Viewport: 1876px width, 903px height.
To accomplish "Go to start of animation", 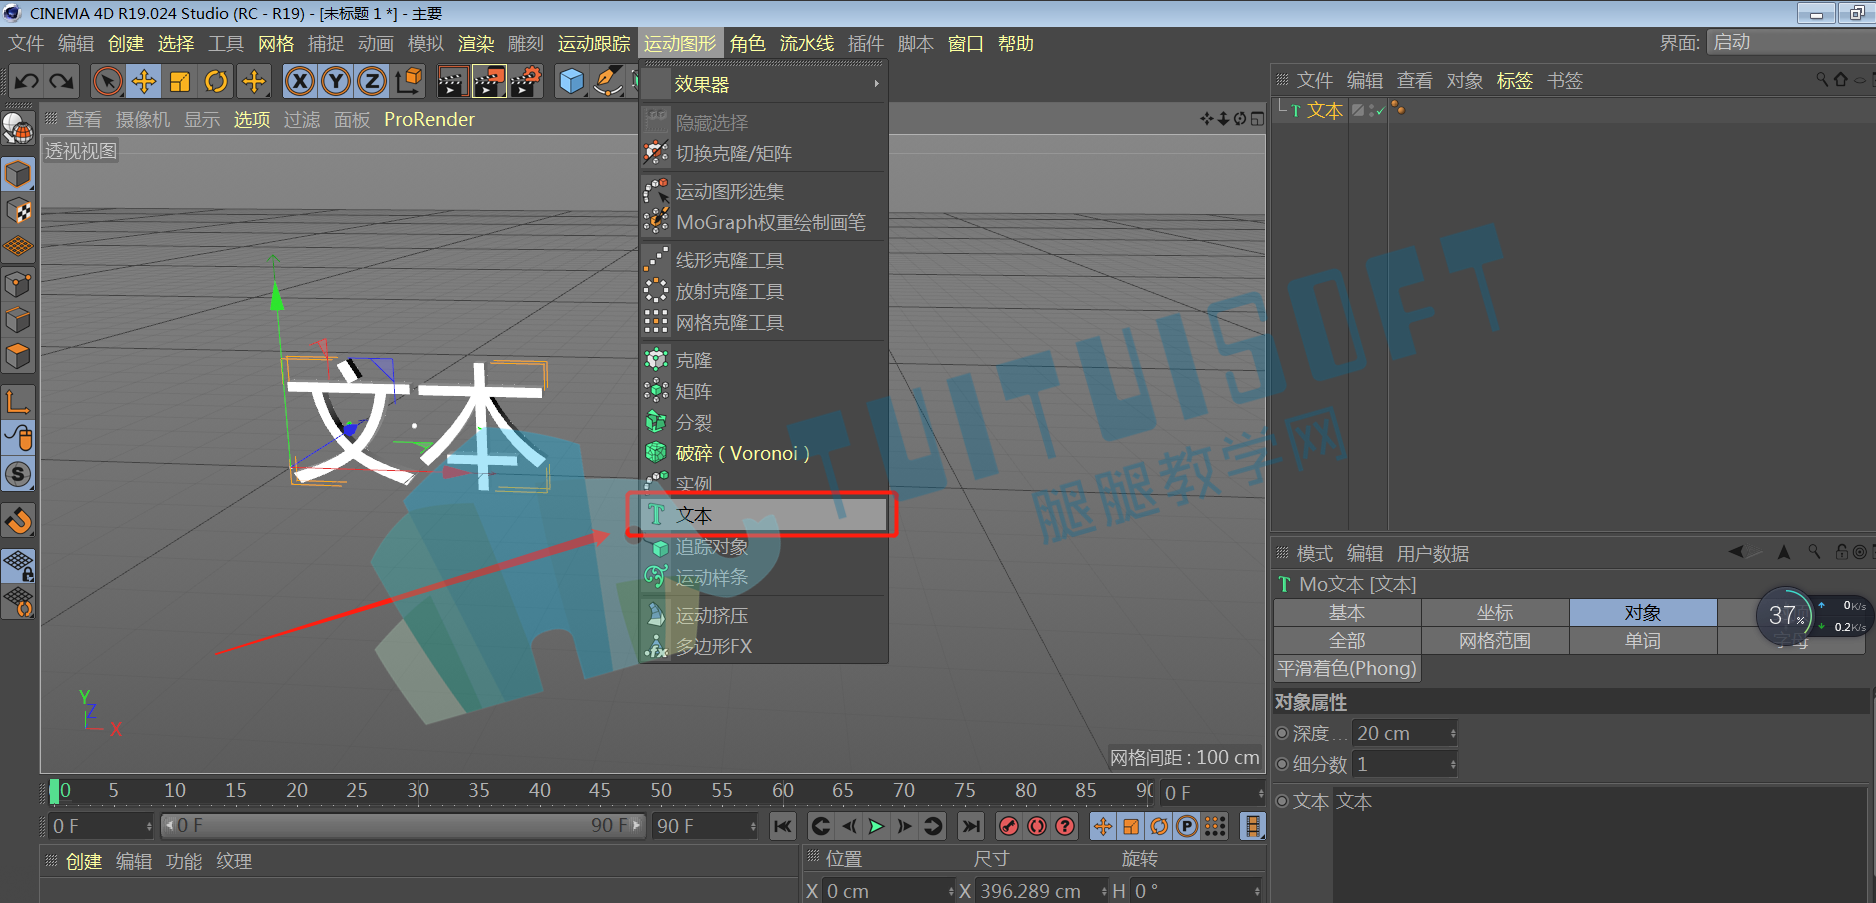I will pyautogui.click(x=782, y=826).
